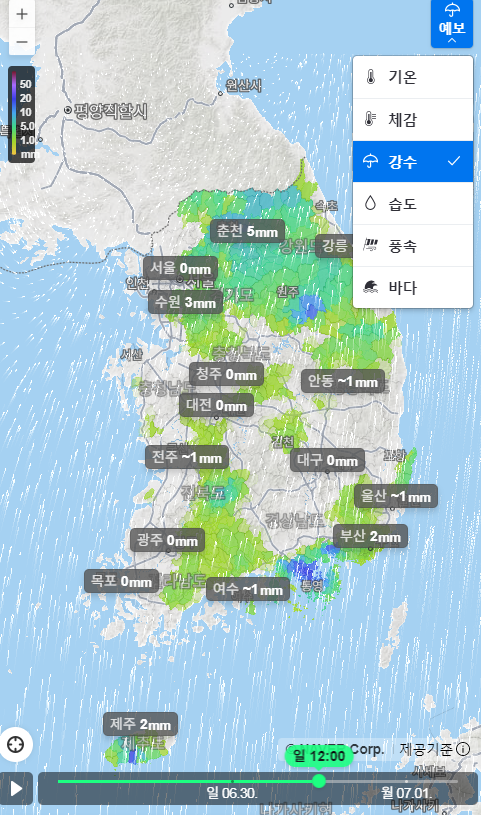
Task: Click the umbrella icon beside 강수
Action: (370, 162)
